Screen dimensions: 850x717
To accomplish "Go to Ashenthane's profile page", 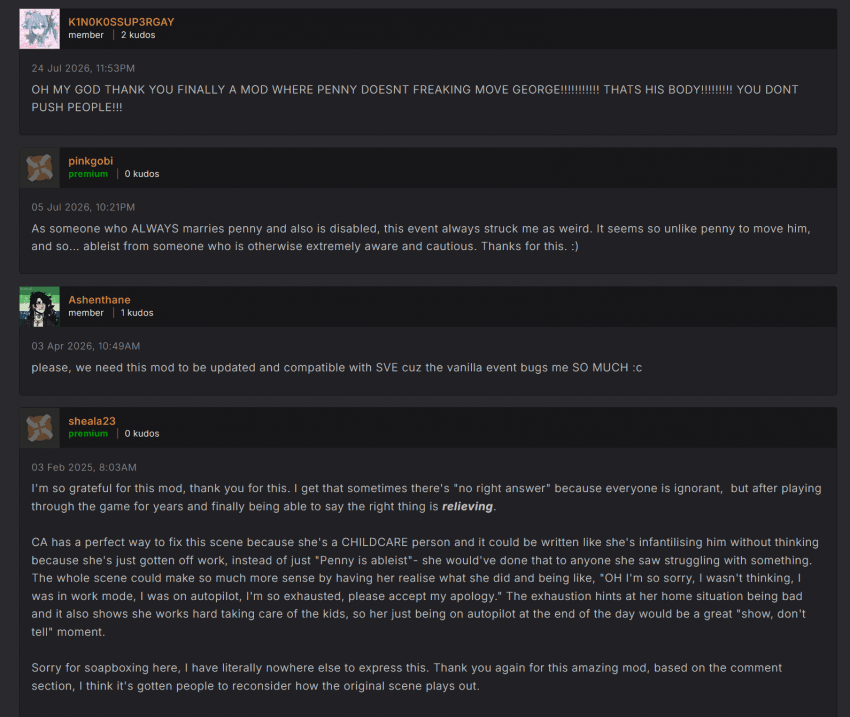I will (x=99, y=300).
